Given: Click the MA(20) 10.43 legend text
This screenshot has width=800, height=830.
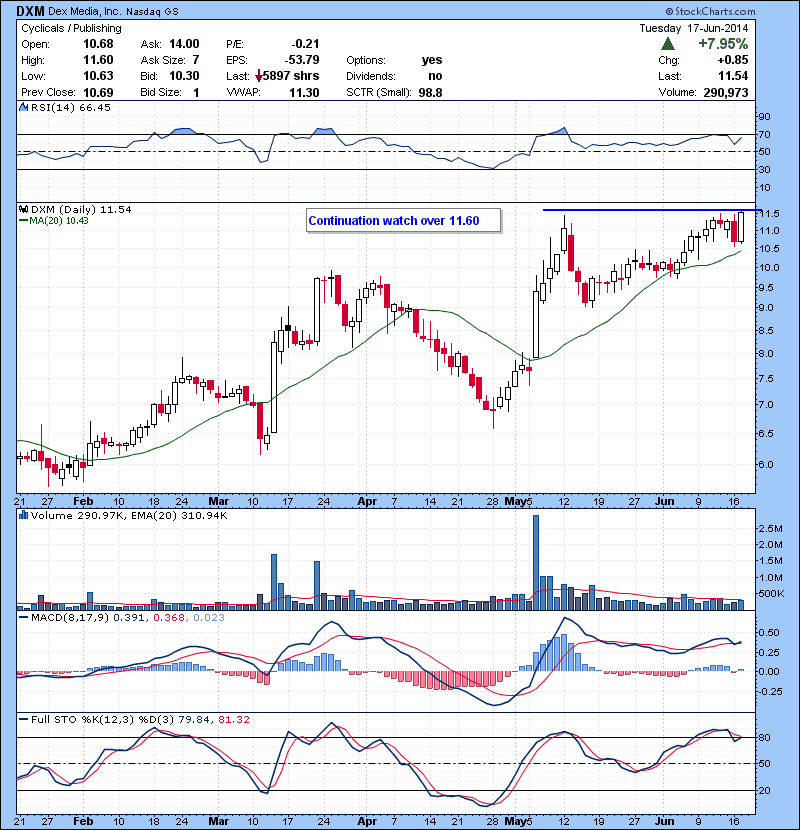Looking at the screenshot, I should point(59,221).
